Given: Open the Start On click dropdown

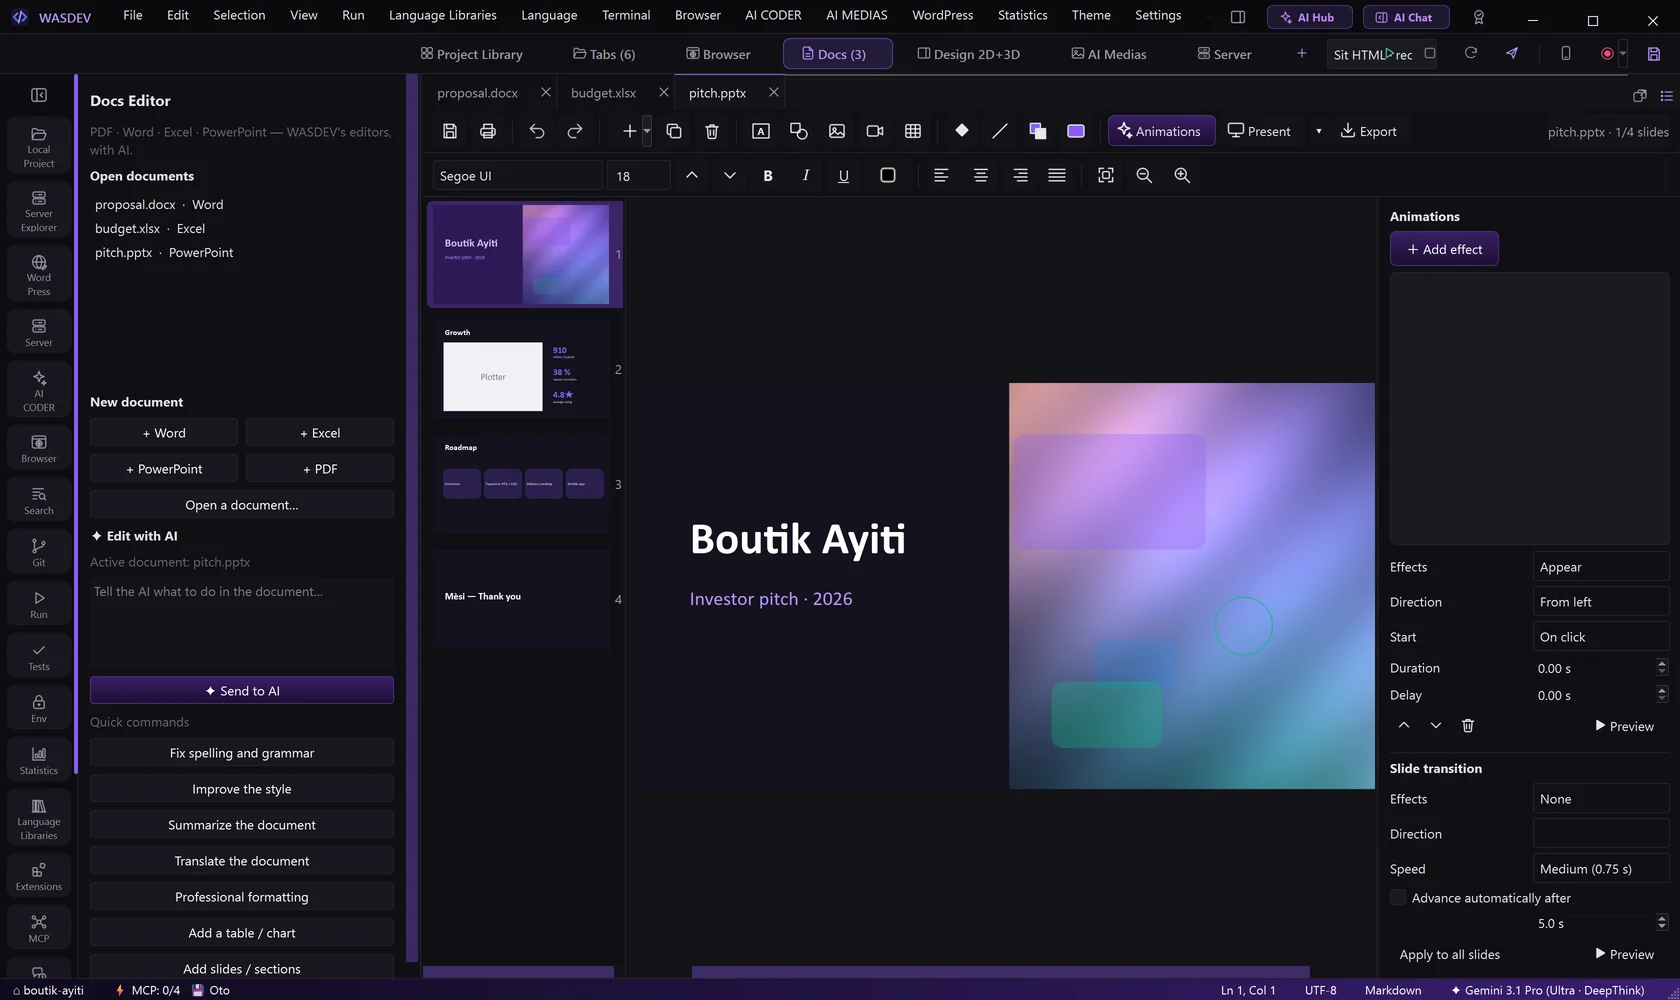Looking at the screenshot, I should click(x=1601, y=637).
